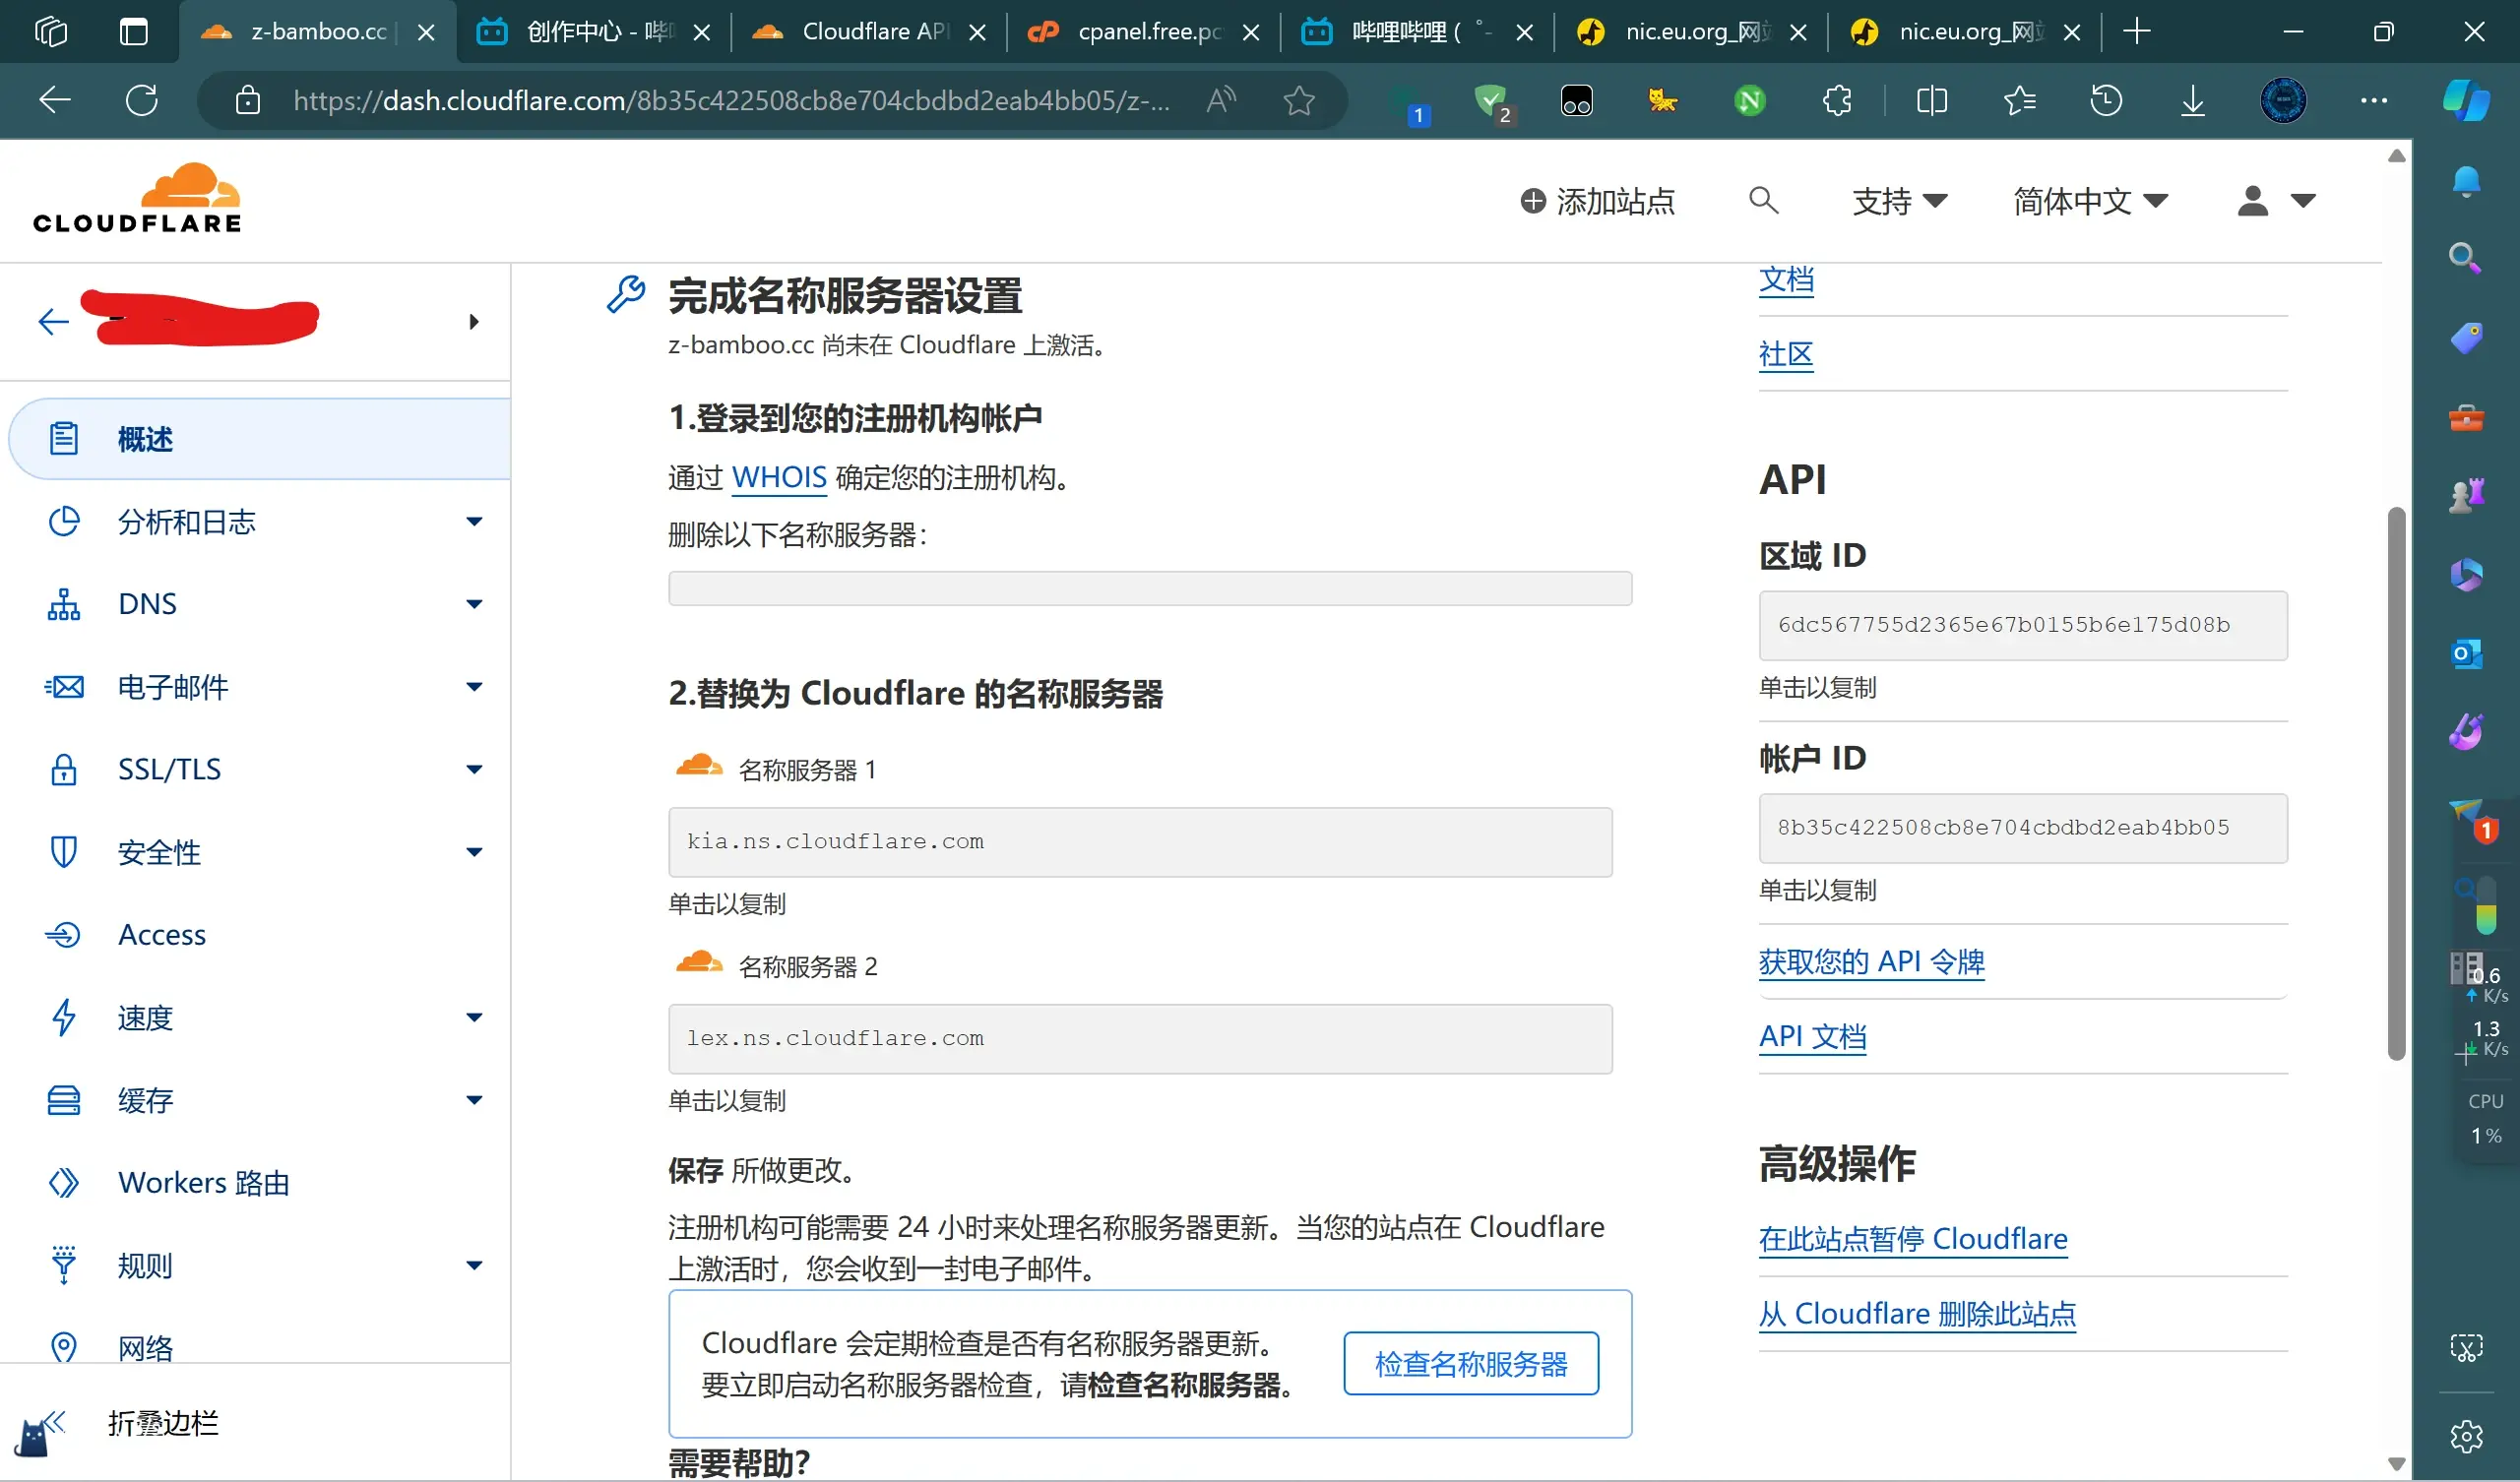Click the SSL/TLS padlock icon
The height and width of the screenshot is (1482, 2520).
point(64,769)
